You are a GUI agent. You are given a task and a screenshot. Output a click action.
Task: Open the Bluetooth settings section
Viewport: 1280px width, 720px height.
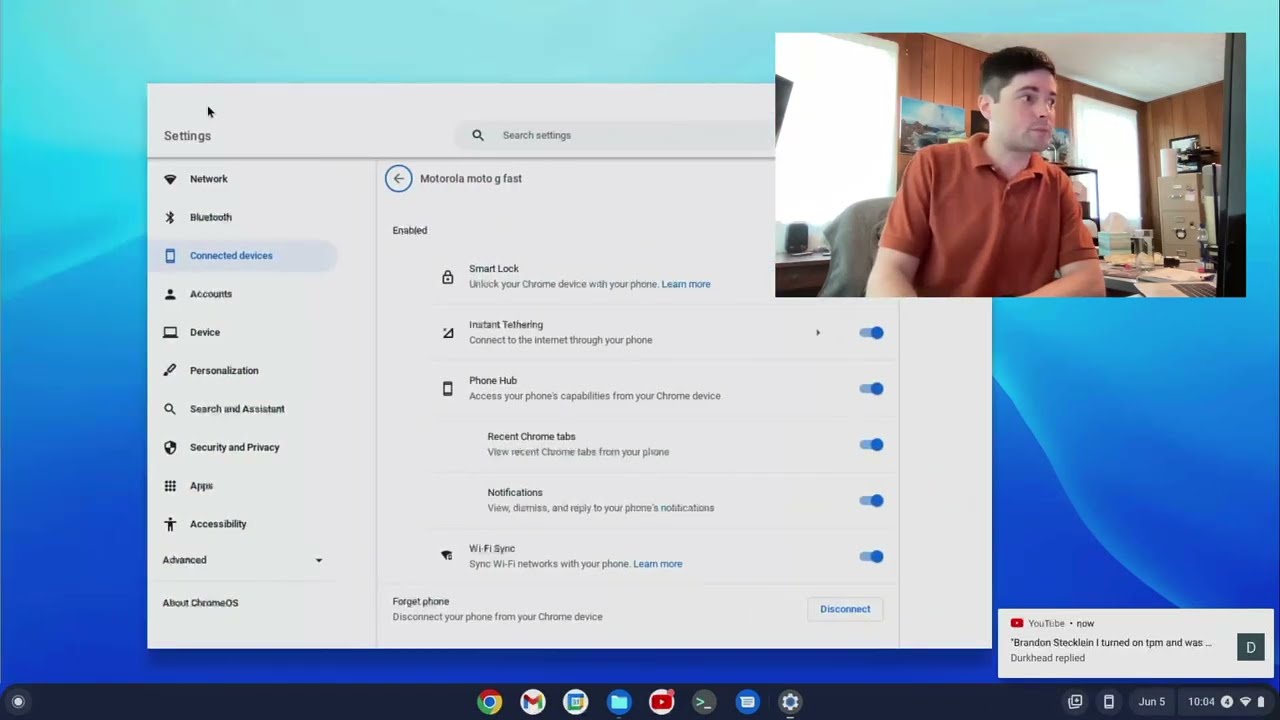pos(242,217)
